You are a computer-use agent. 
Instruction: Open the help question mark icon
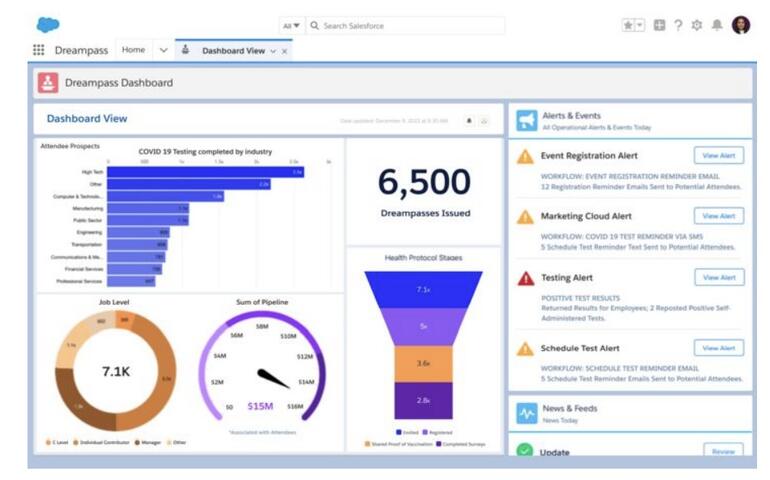[678, 25]
